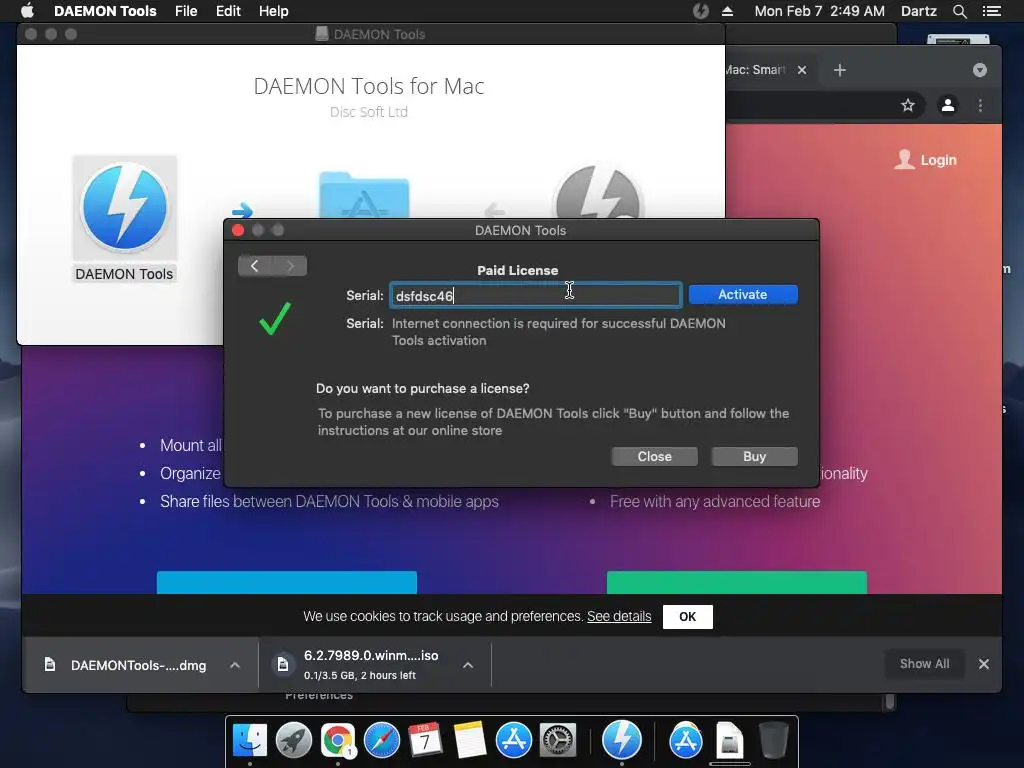Click the blue download button on webpage
This screenshot has height=768, width=1024.
click(287, 583)
